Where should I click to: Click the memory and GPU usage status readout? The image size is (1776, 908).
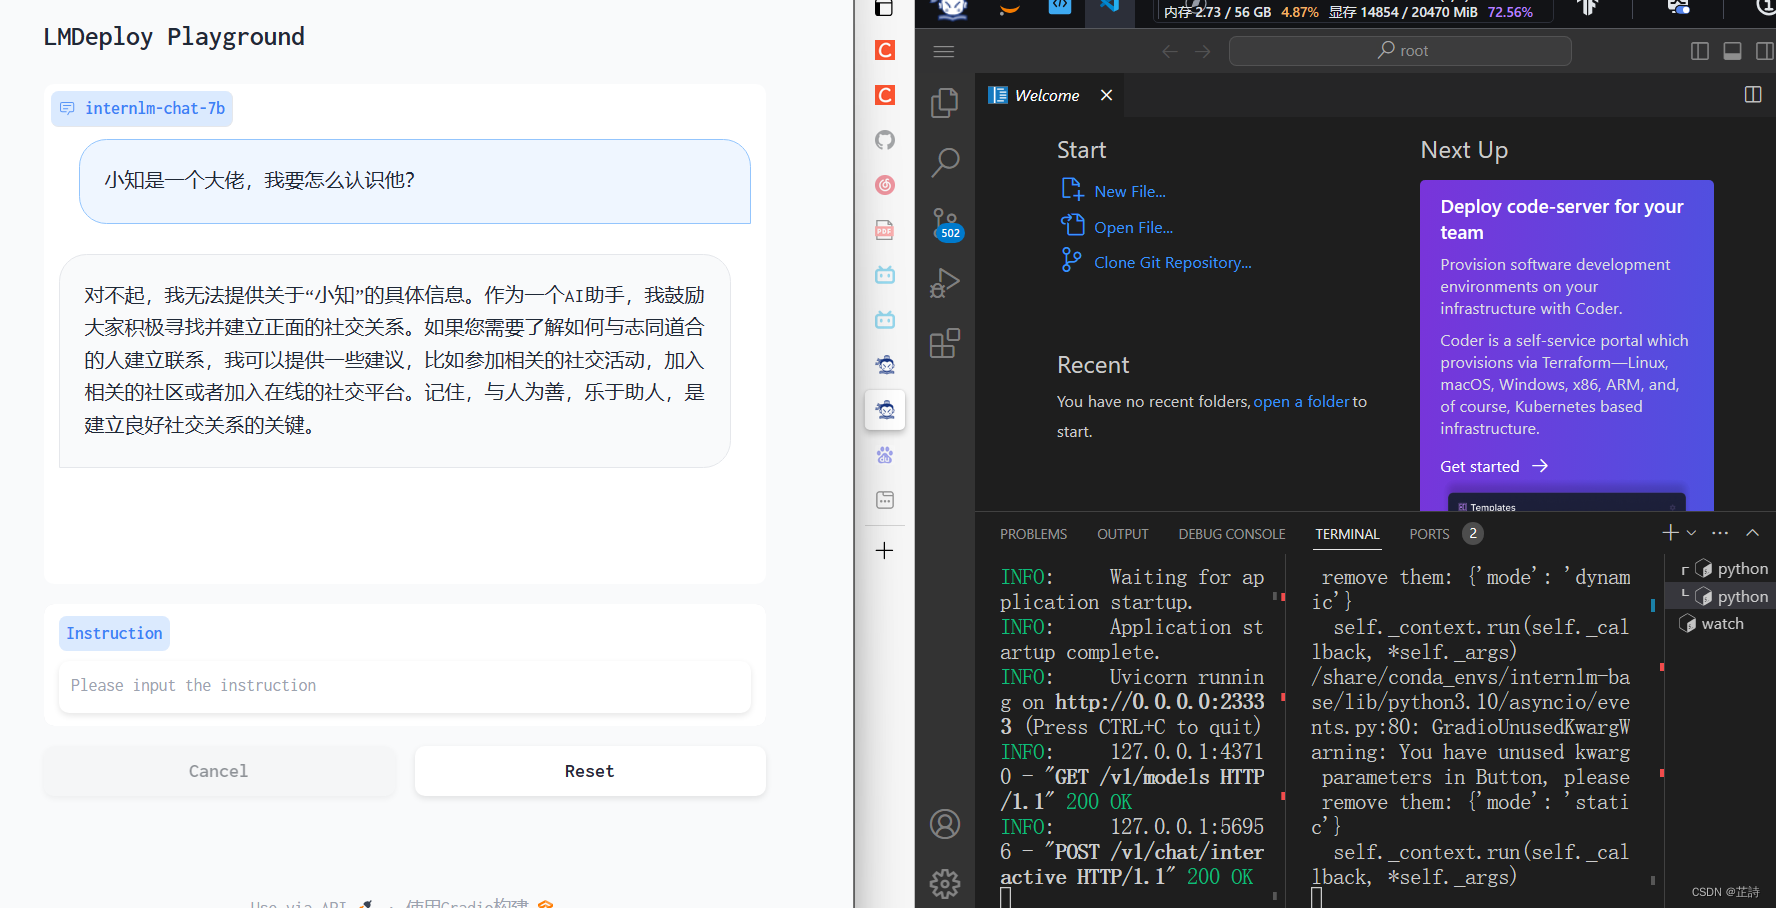(1348, 12)
